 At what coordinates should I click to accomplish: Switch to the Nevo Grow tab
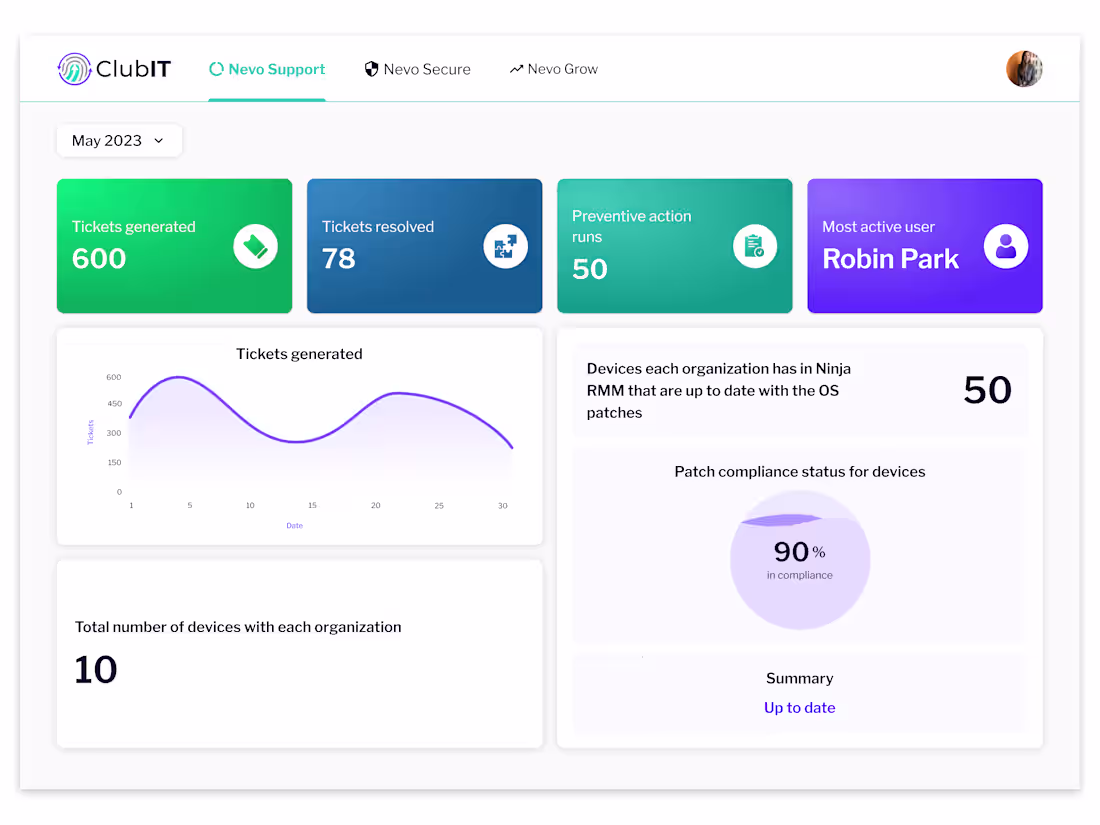pyautogui.click(x=554, y=69)
